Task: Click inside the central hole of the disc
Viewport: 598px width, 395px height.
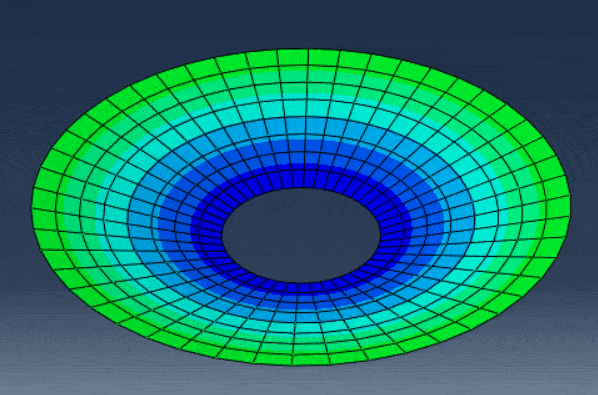Action: (301, 235)
